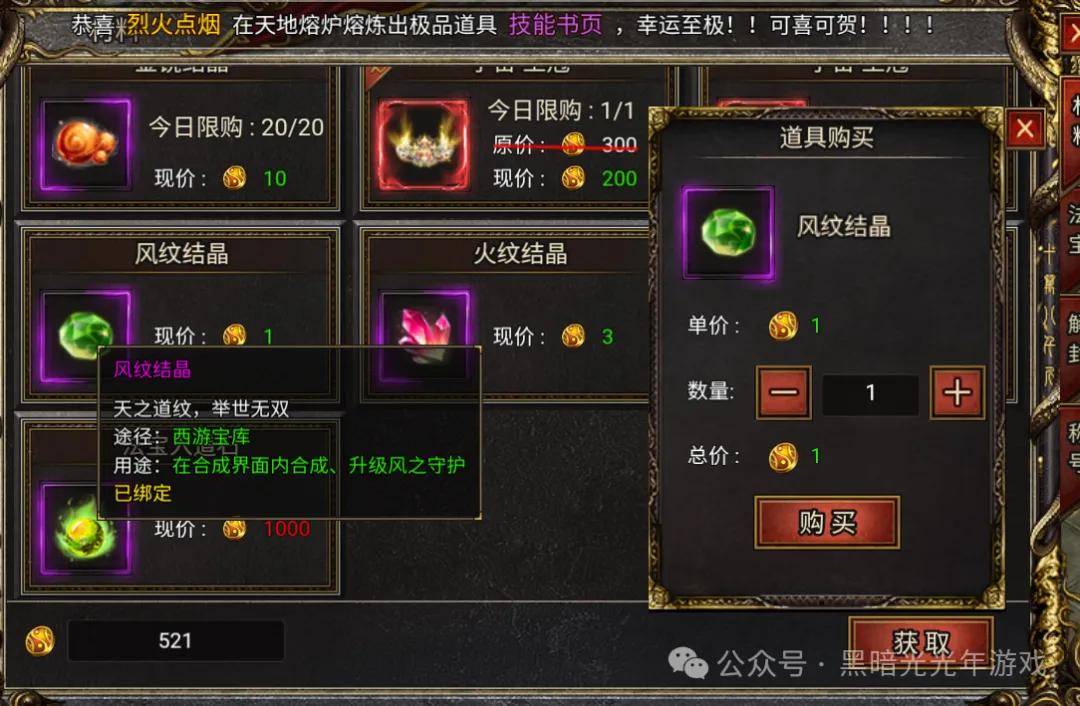Increase quantity with the plus button
Image resolution: width=1080 pixels, height=706 pixels.
pyautogui.click(x=957, y=393)
